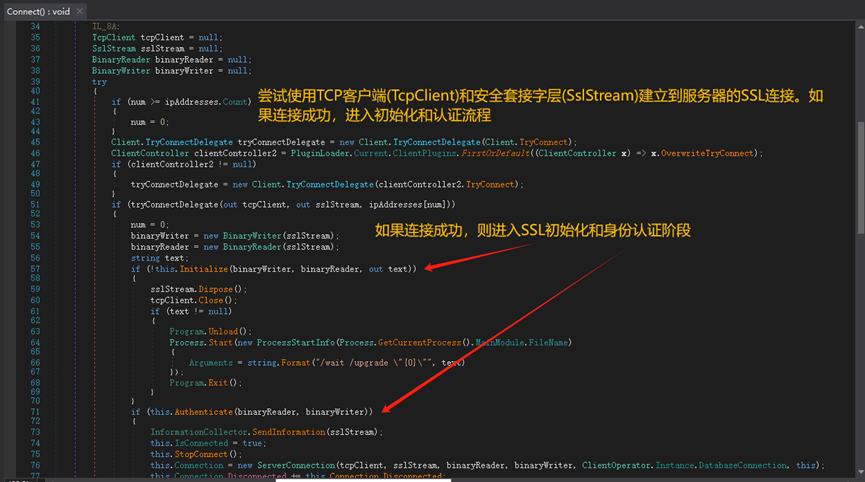Click the IL_8A label on line 34
This screenshot has height=482, width=865.
pyautogui.click(x=105, y=26)
